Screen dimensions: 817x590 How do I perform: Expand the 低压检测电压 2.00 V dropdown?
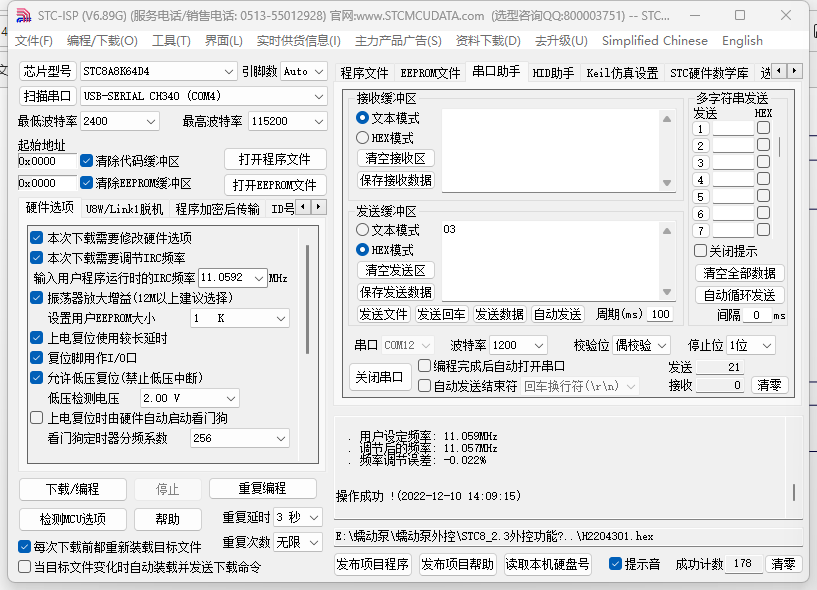231,399
